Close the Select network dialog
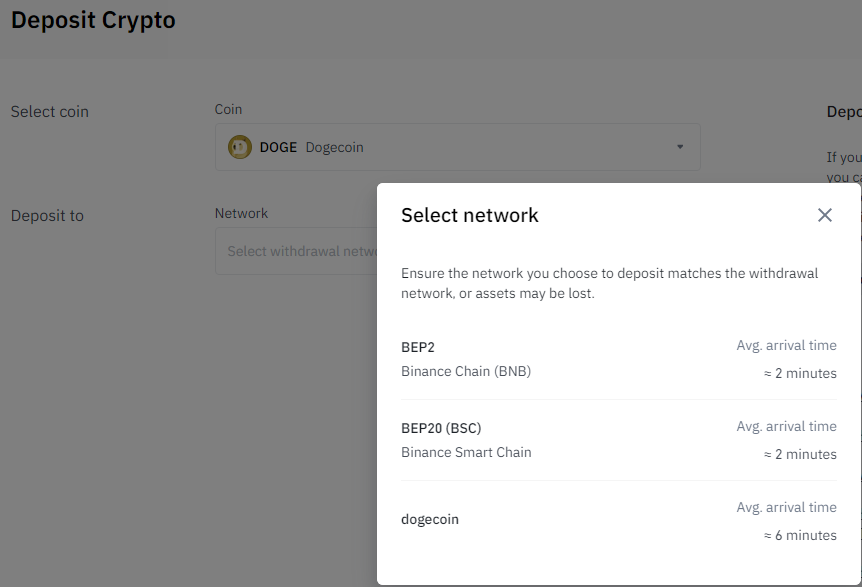The width and height of the screenshot is (862, 587). pyautogui.click(x=824, y=215)
